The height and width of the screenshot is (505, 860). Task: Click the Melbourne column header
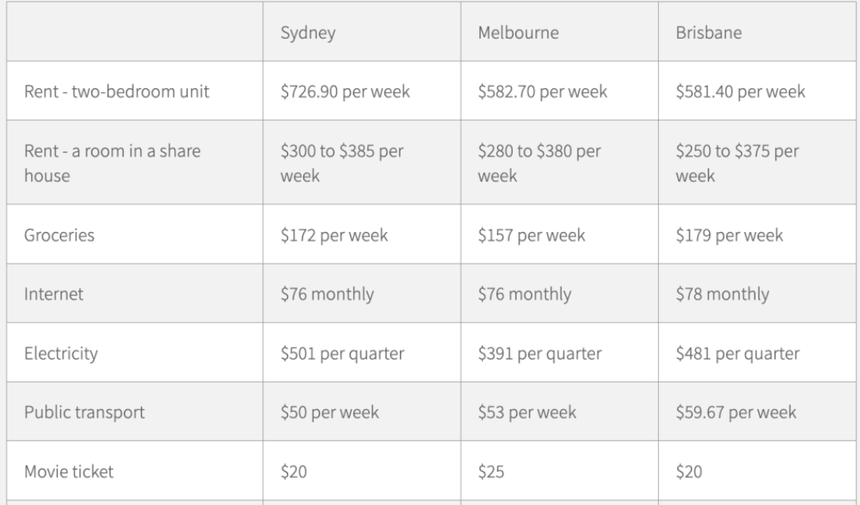(518, 32)
